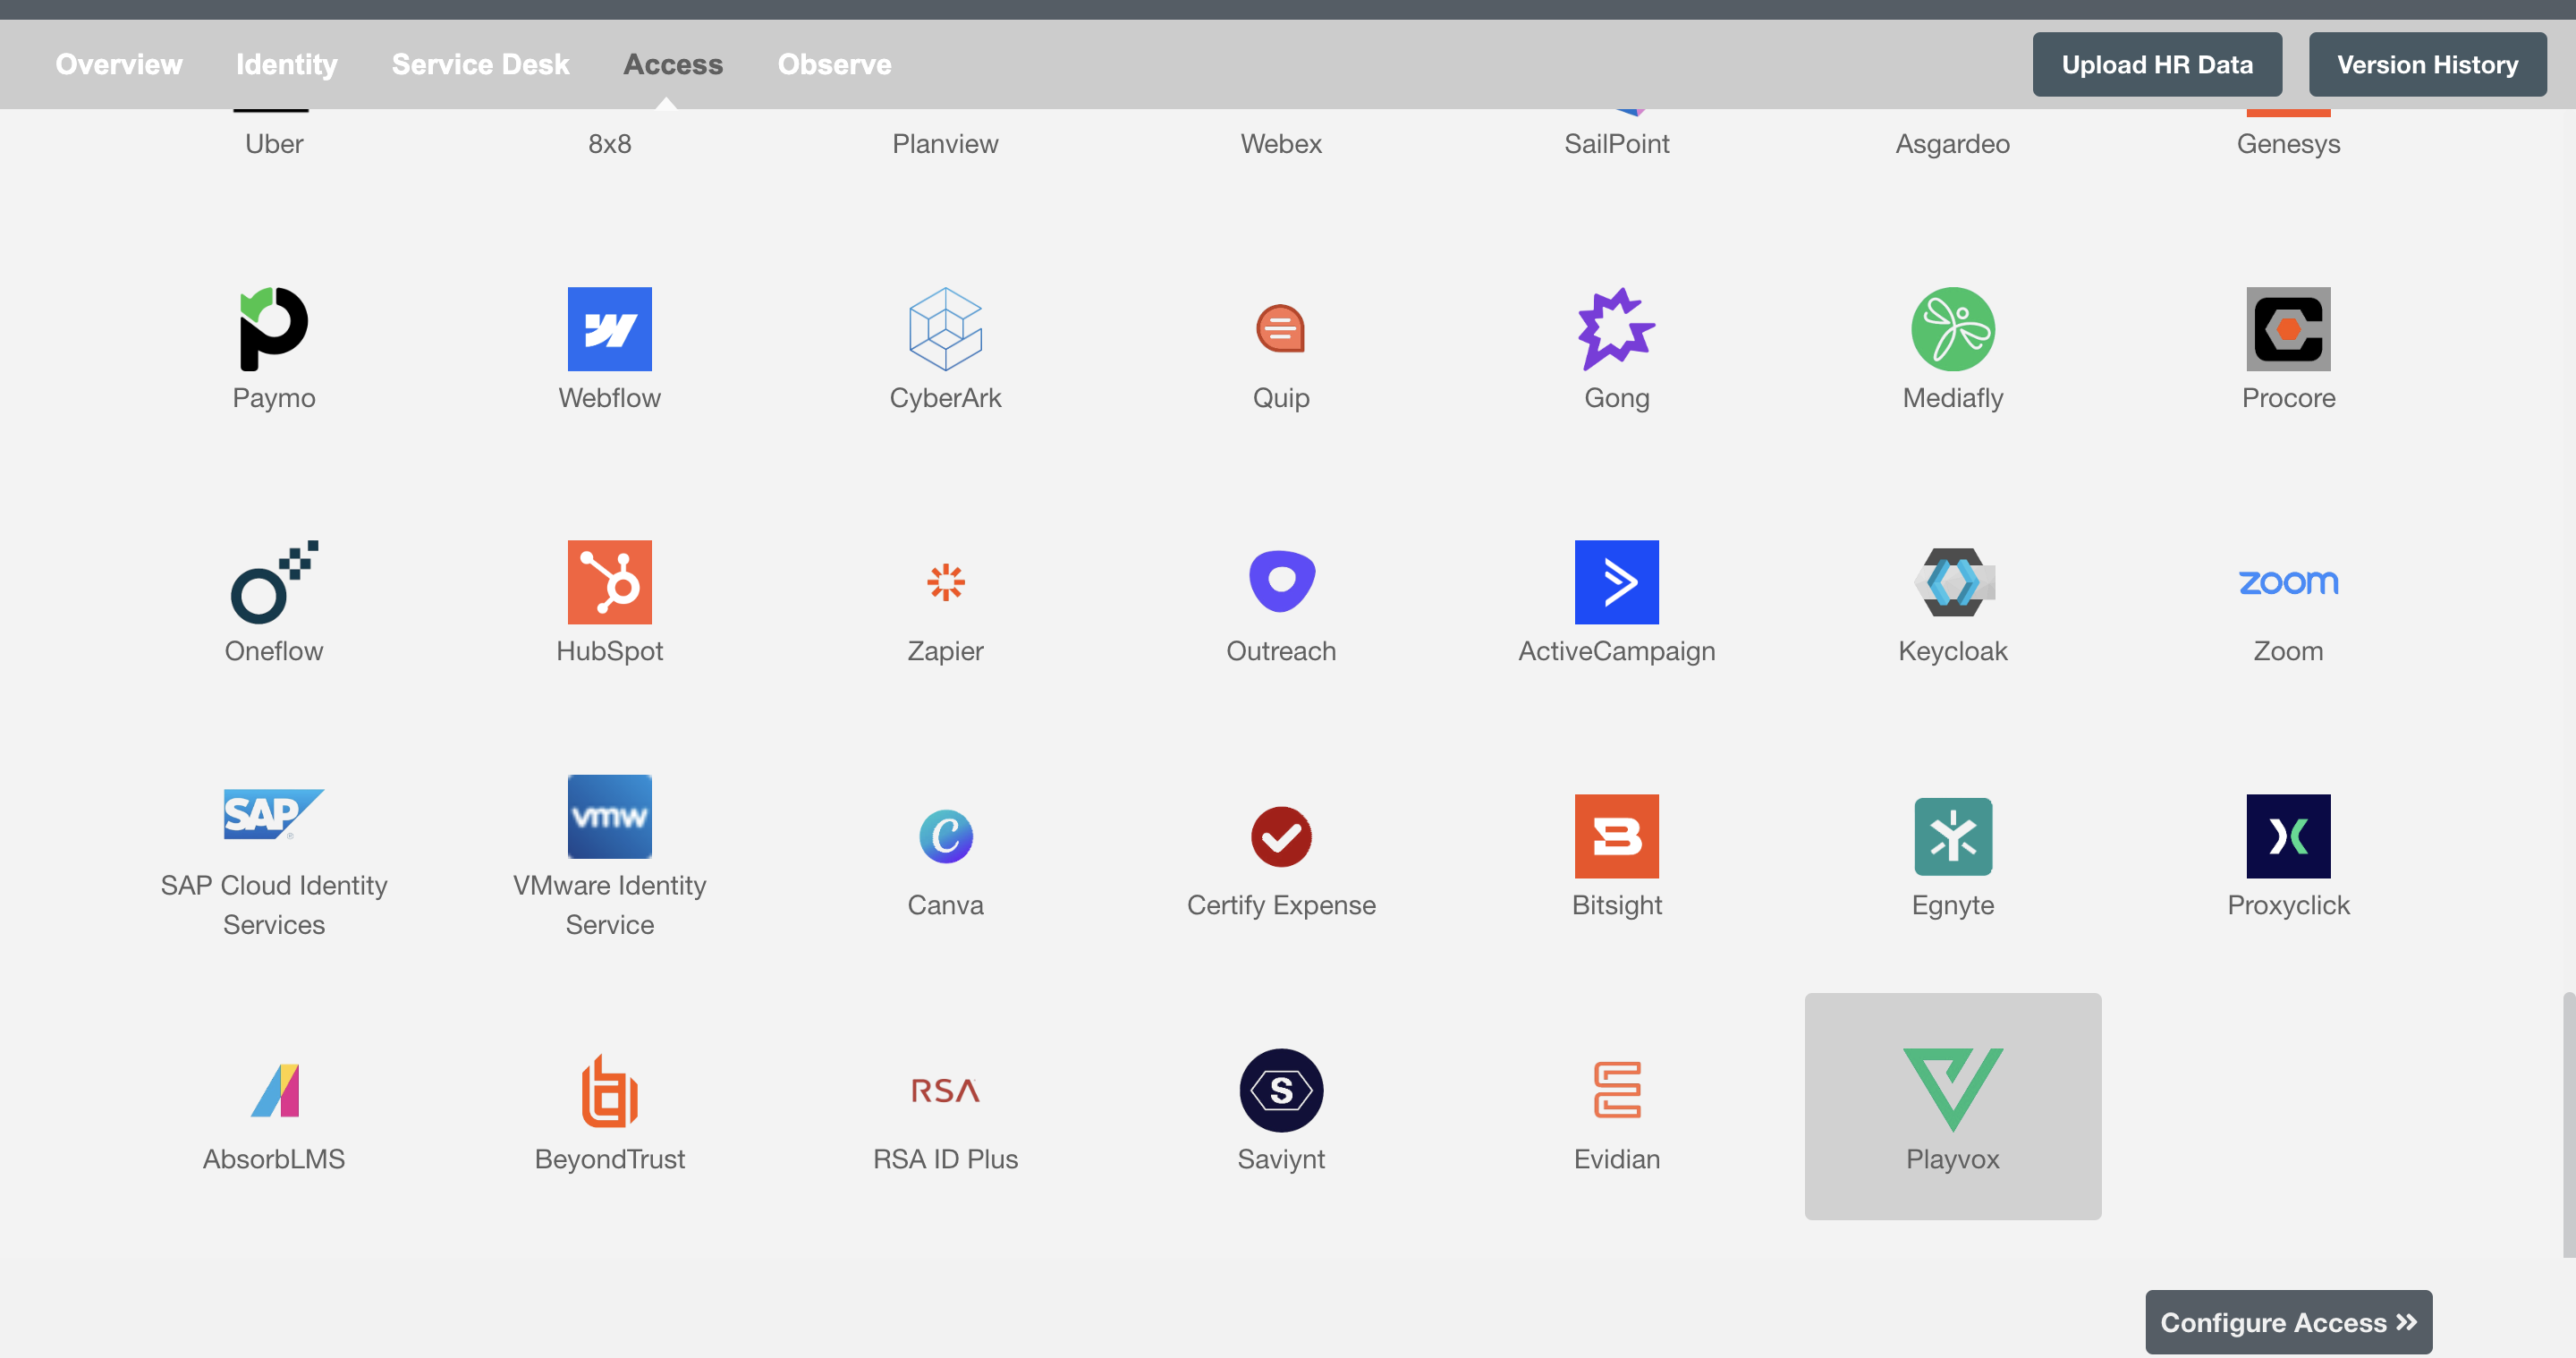Click the Access tab
The image size is (2576, 1358).
[x=673, y=63]
